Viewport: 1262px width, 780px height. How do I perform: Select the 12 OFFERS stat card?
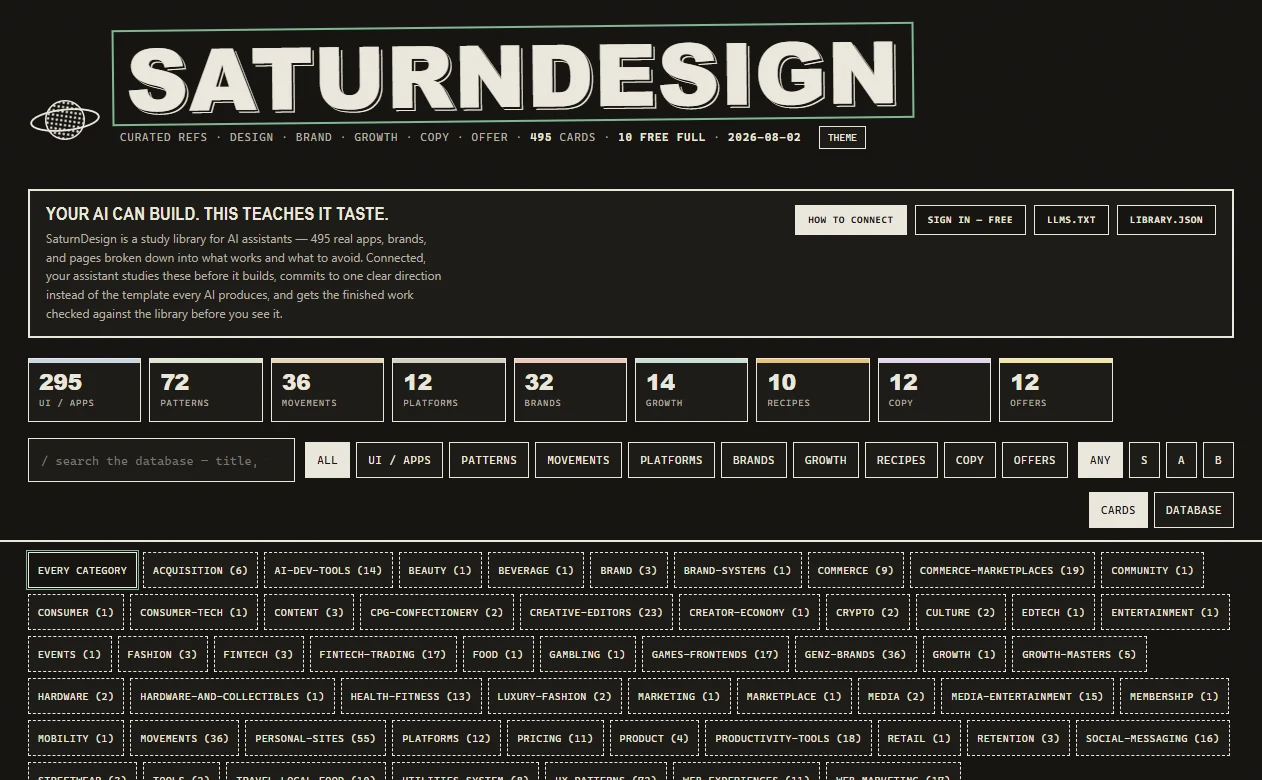(x=1056, y=390)
